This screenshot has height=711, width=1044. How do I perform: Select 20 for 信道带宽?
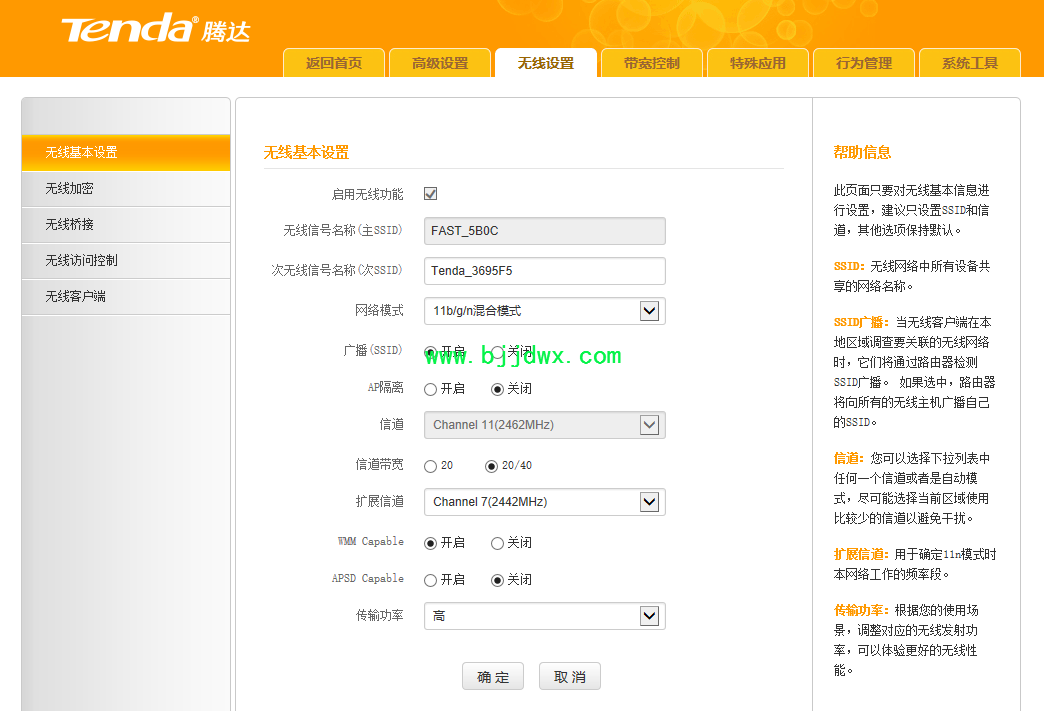(431, 466)
